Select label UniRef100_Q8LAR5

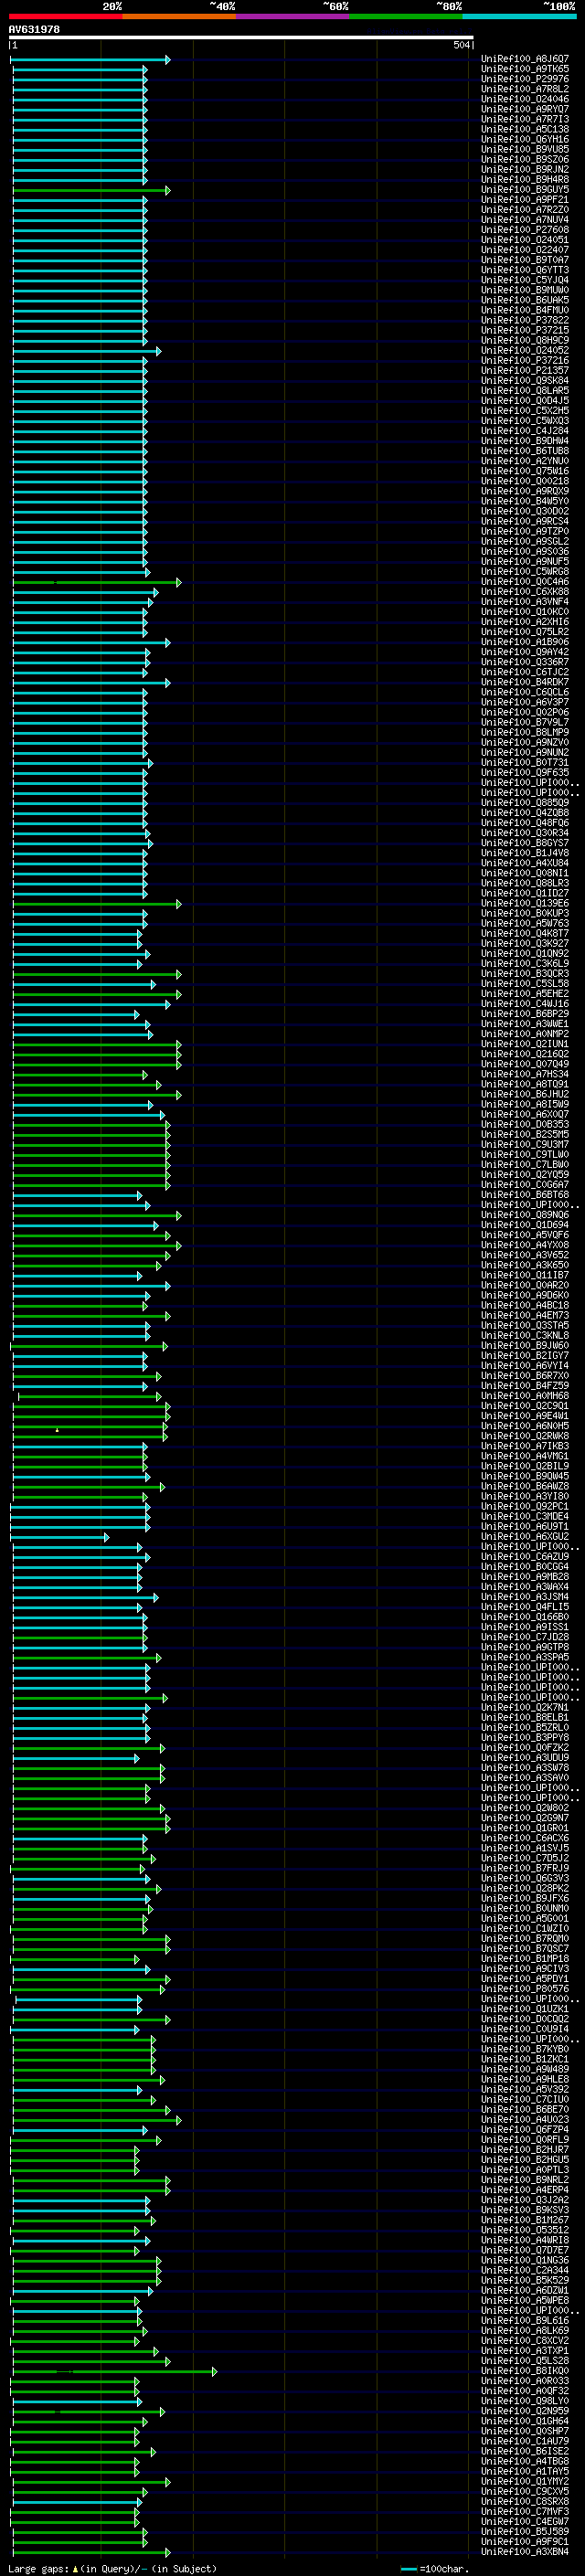(525, 391)
